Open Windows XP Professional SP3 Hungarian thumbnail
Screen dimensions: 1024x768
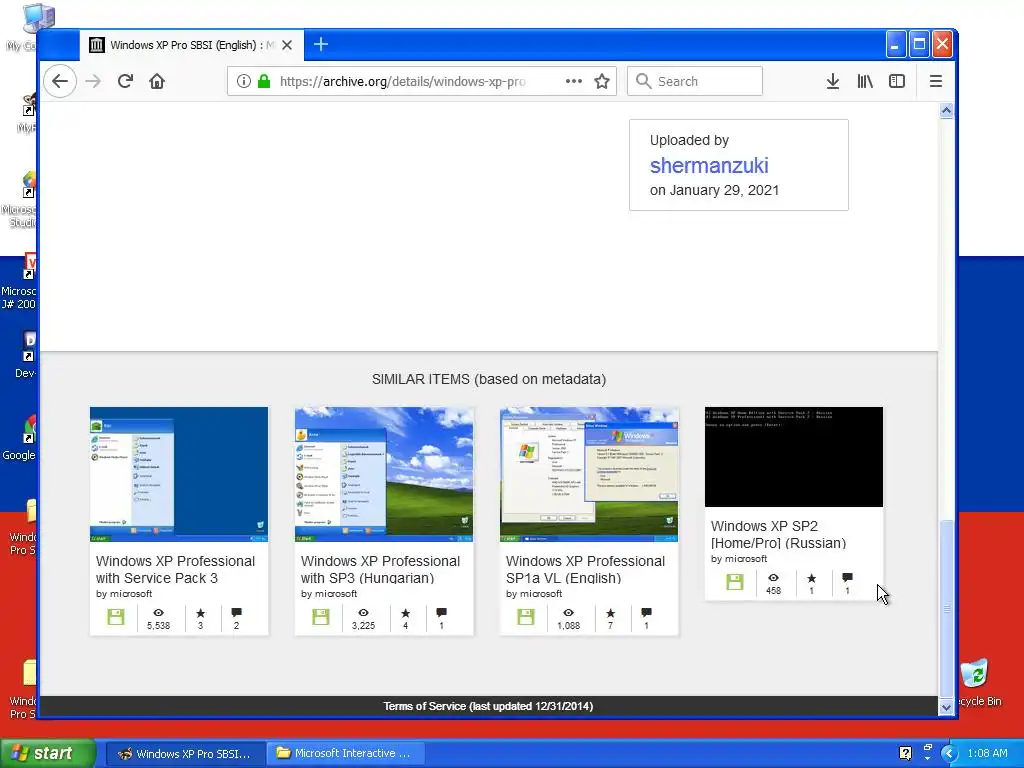point(384,474)
